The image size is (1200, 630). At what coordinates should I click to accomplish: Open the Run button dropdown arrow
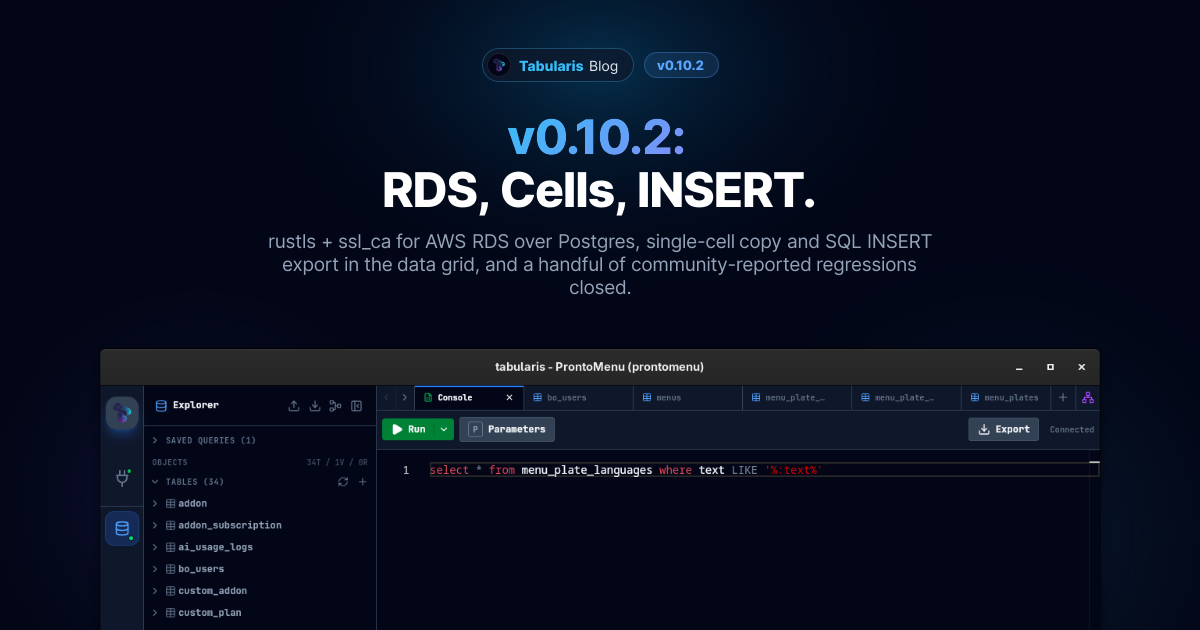444,429
